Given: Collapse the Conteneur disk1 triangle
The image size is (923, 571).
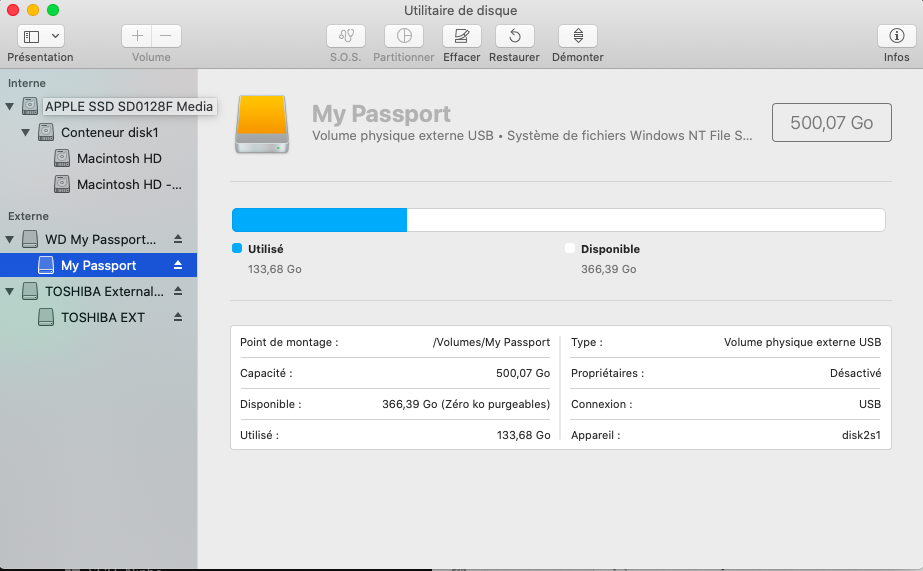Looking at the screenshot, I should tap(26, 133).
